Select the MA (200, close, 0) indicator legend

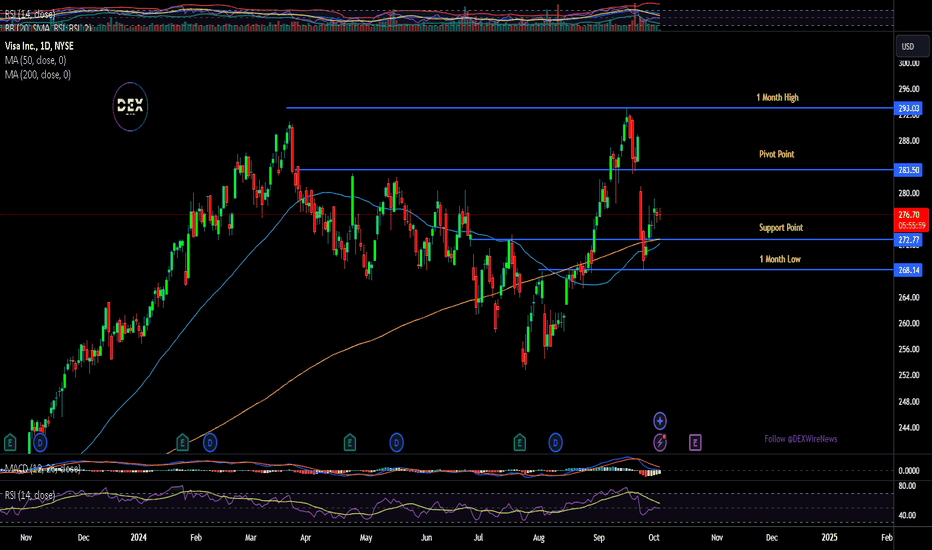tap(38, 74)
